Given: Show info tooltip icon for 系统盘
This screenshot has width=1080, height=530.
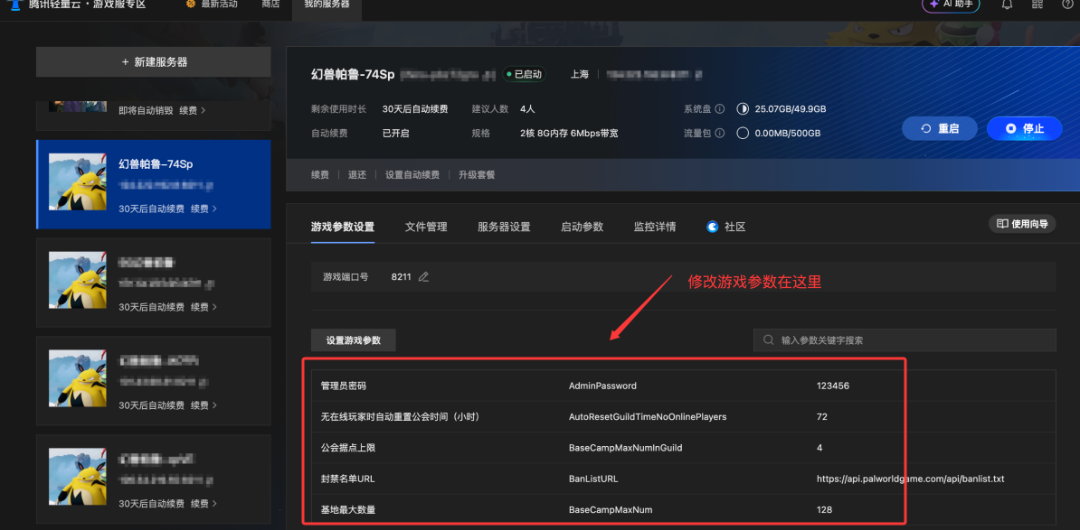Looking at the screenshot, I should 720,109.
